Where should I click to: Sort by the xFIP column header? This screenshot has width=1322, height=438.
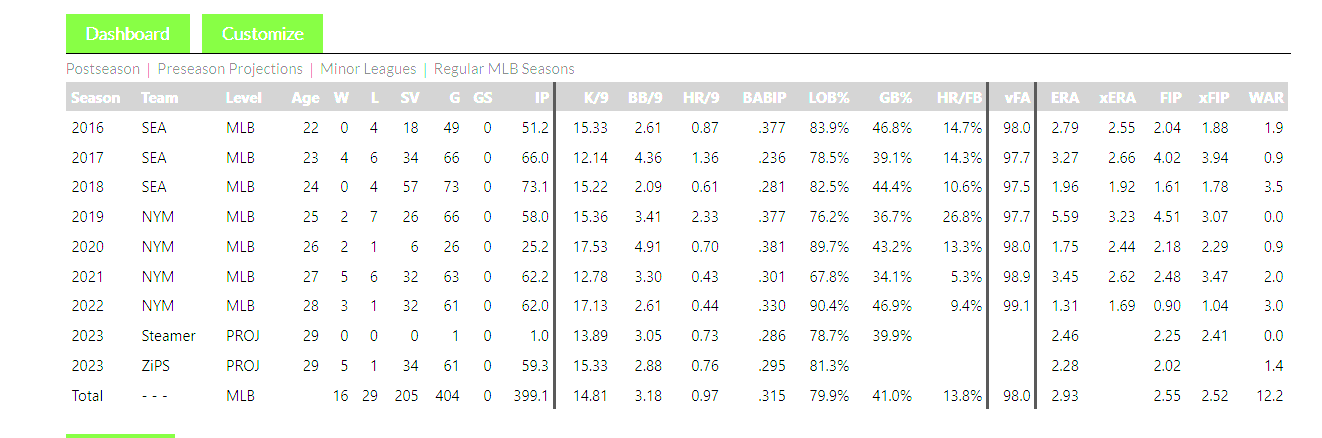pyautogui.click(x=1213, y=98)
